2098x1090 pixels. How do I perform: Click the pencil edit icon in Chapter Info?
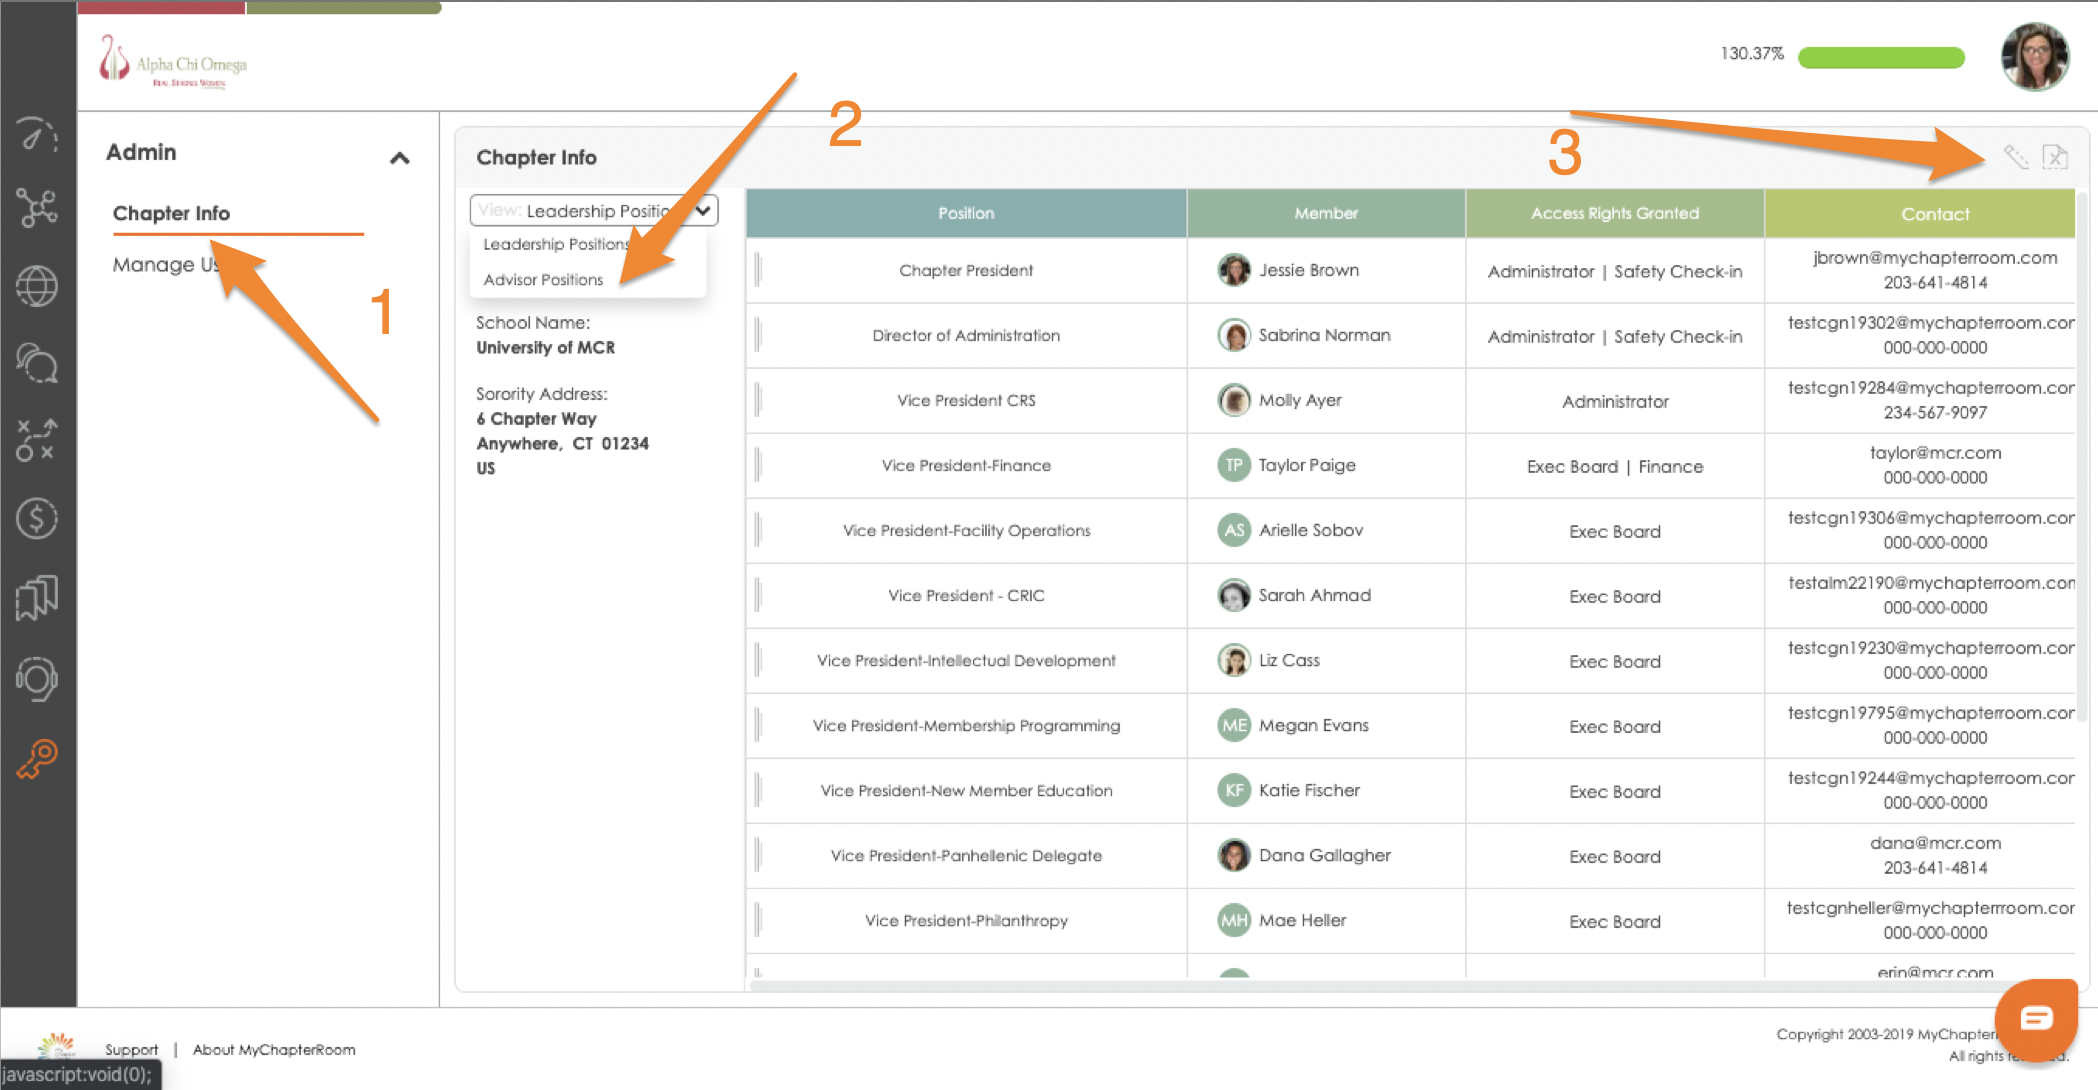pyautogui.click(x=2015, y=157)
